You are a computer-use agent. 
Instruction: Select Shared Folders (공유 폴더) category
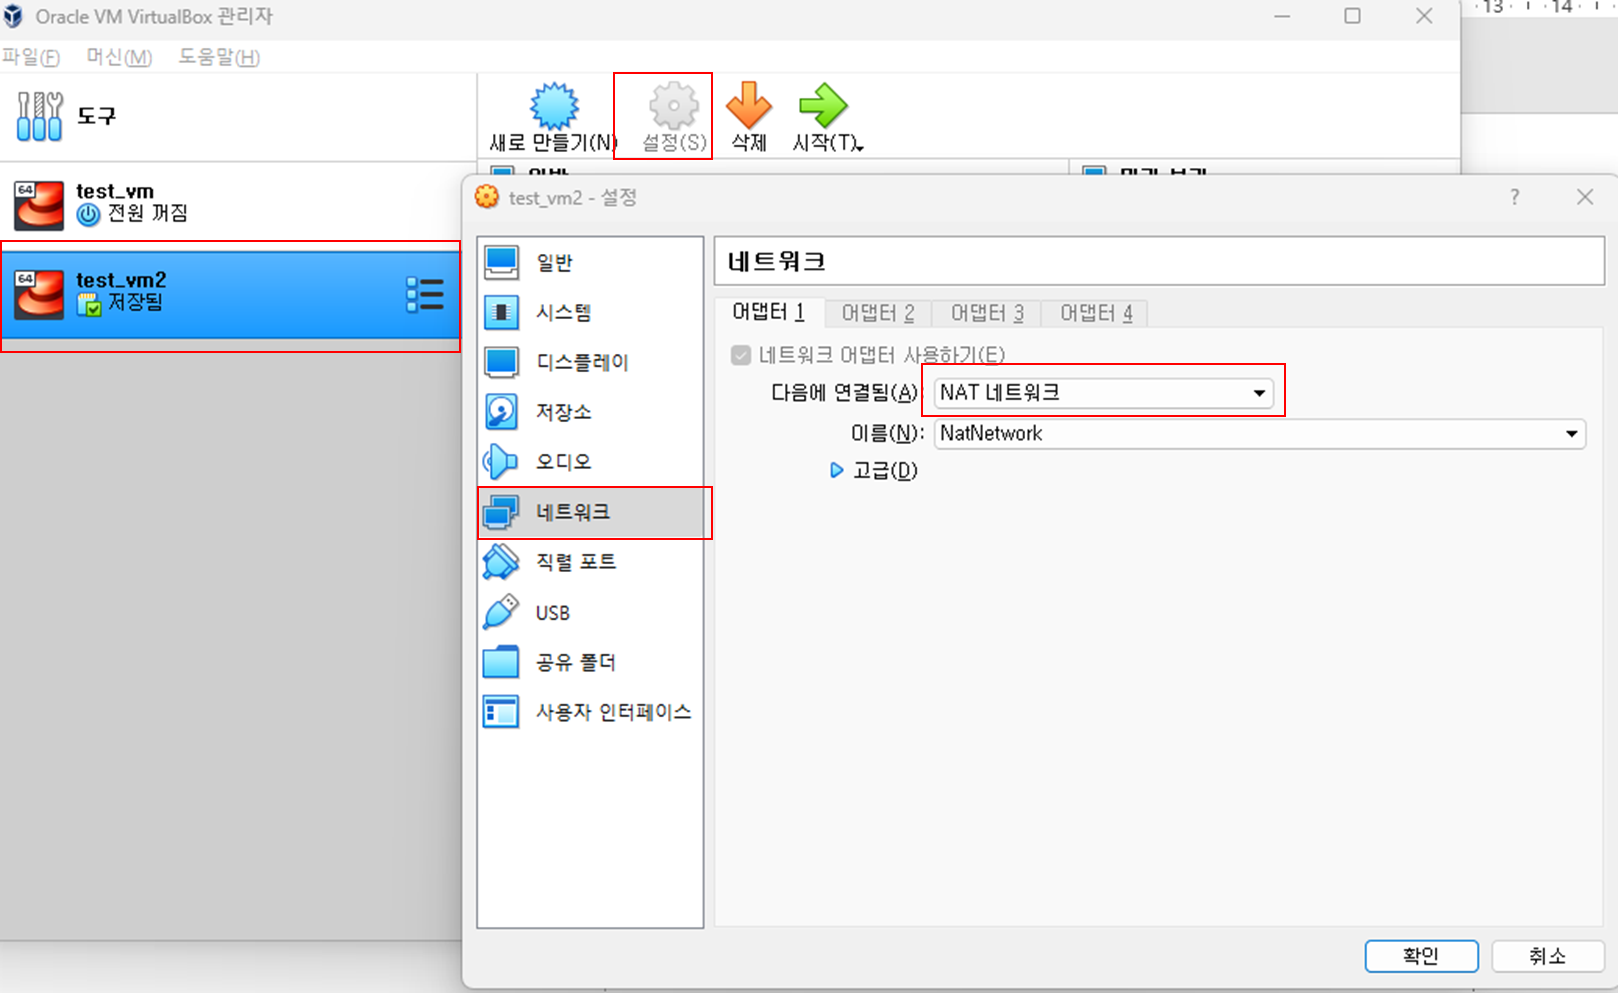click(x=590, y=662)
